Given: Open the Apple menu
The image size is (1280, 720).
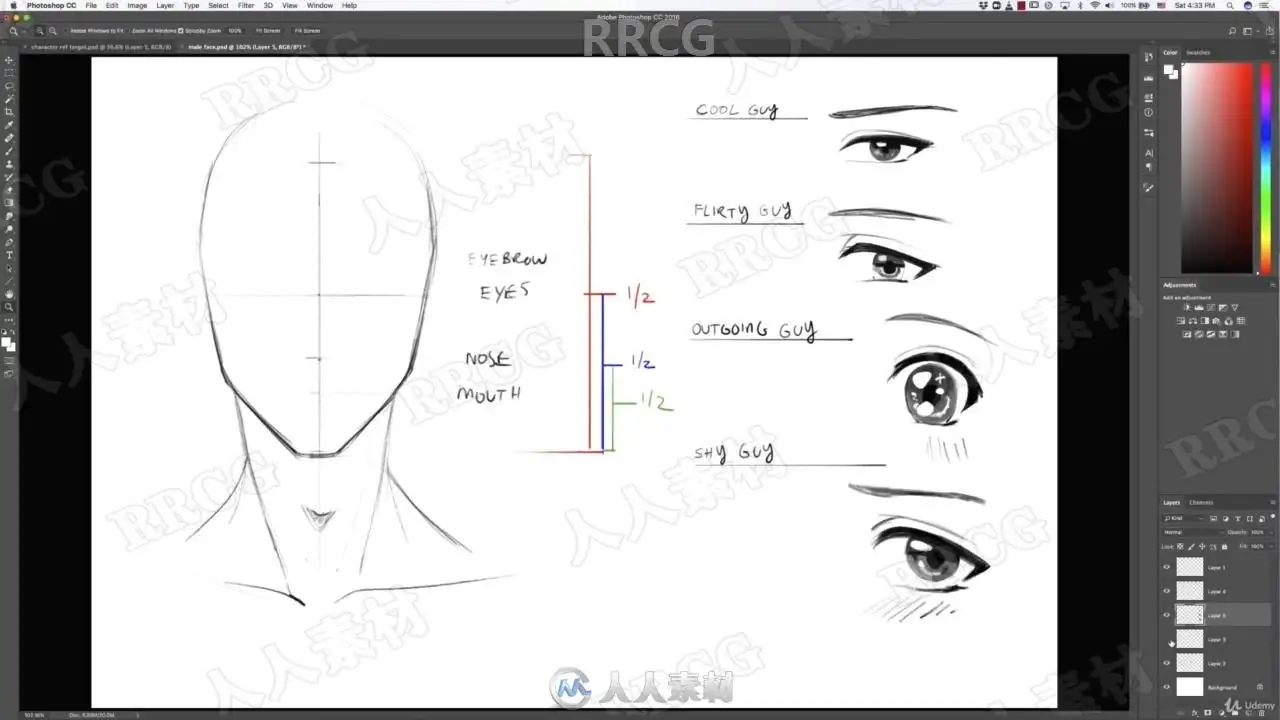Looking at the screenshot, I should click(x=13, y=6).
